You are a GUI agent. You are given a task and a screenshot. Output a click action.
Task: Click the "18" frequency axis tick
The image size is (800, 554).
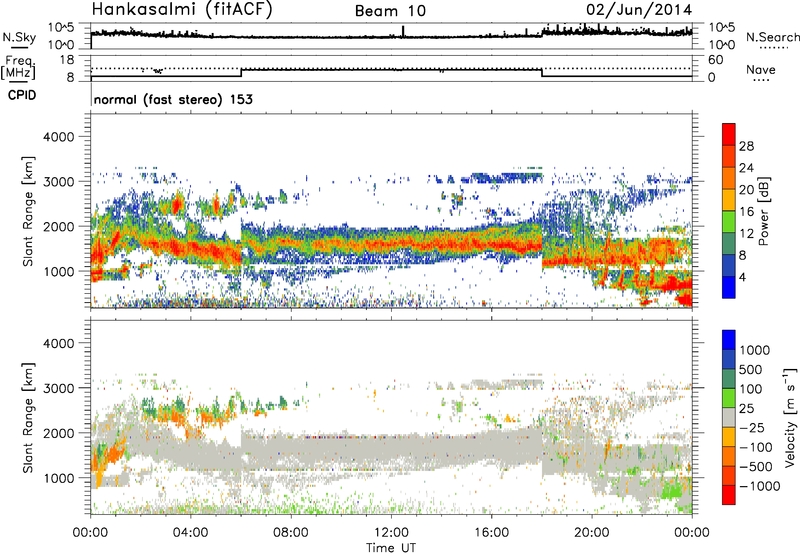[x=67, y=60]
